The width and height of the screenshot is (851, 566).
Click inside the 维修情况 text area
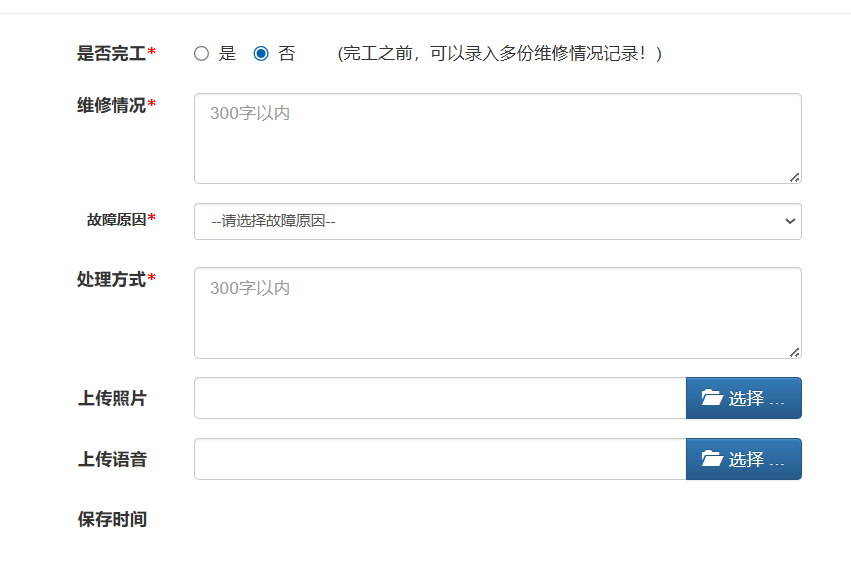coord(498,138)
